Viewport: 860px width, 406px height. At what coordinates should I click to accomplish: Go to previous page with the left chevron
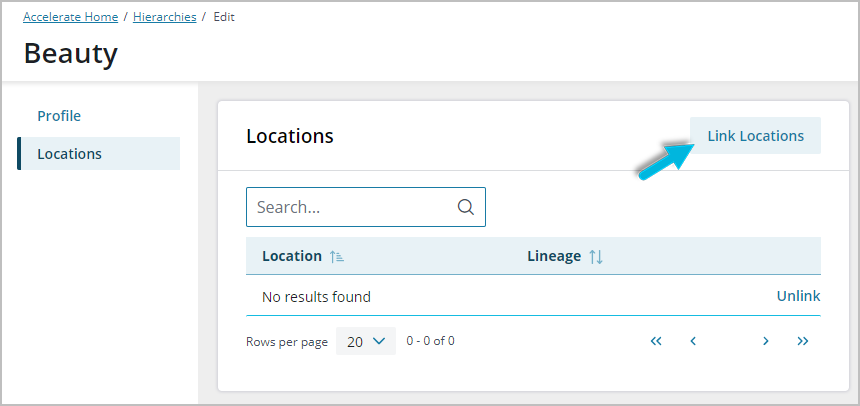click(693, 341)
